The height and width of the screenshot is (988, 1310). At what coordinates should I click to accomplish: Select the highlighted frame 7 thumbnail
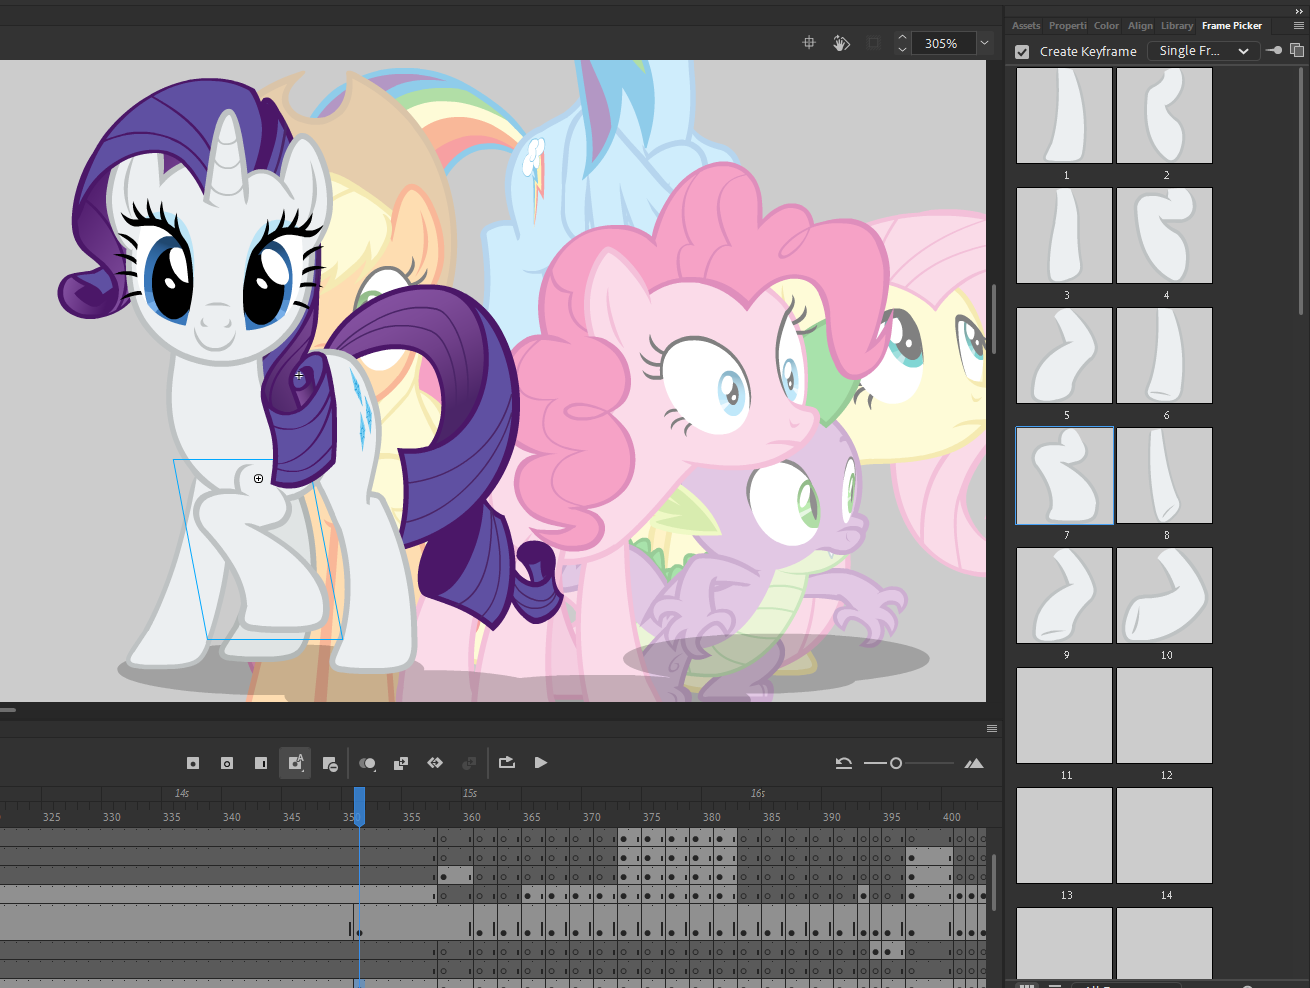click(1065, 475)
